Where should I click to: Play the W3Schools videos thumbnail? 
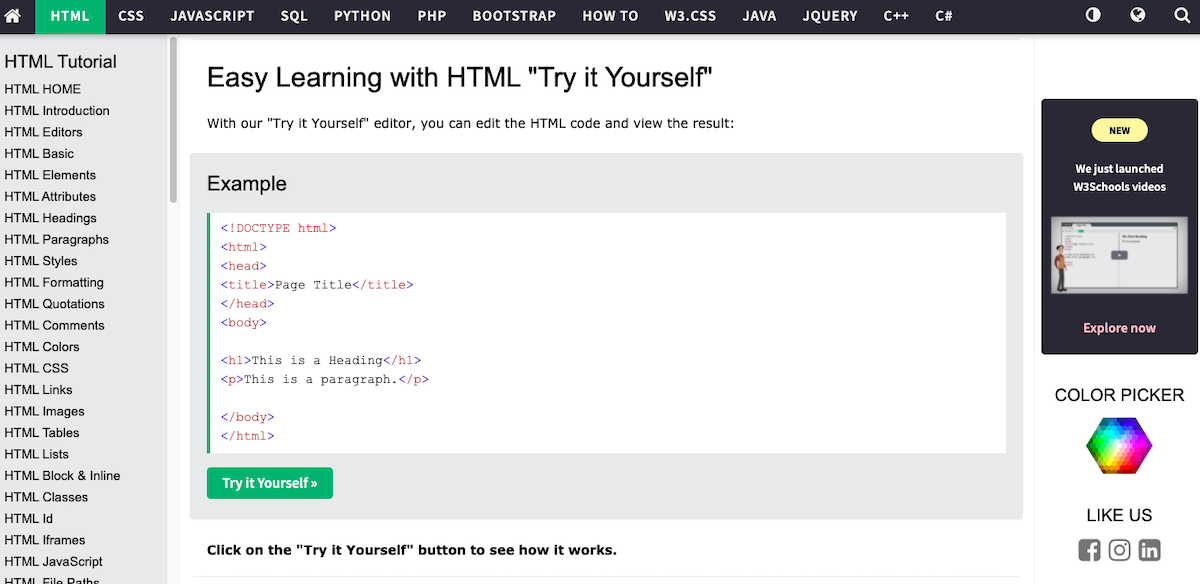1119,255
